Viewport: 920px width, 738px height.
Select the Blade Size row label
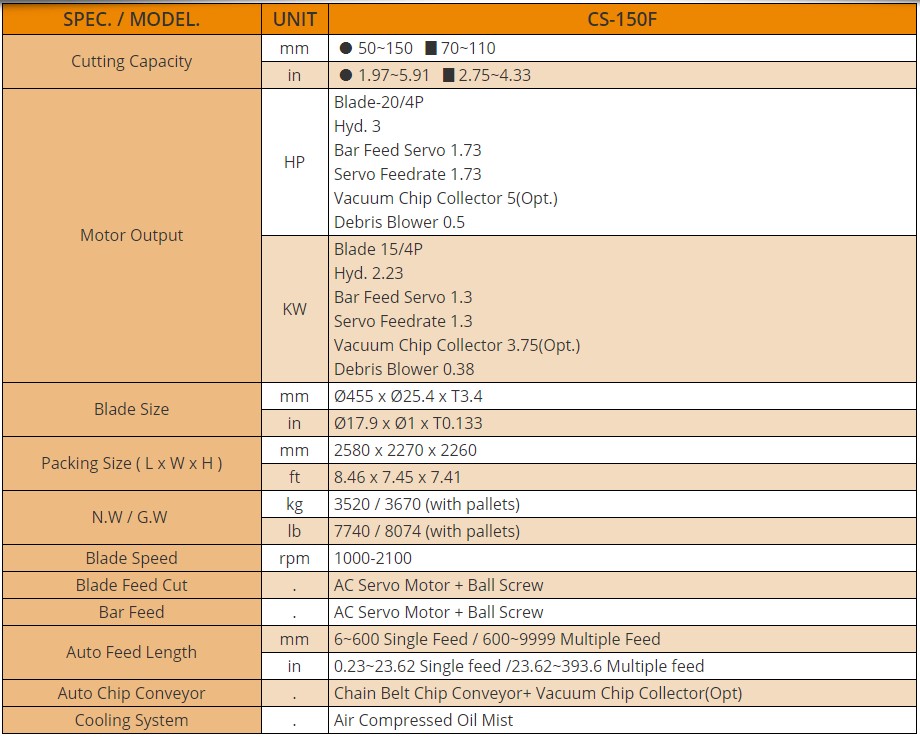click(x=131, y=409)
